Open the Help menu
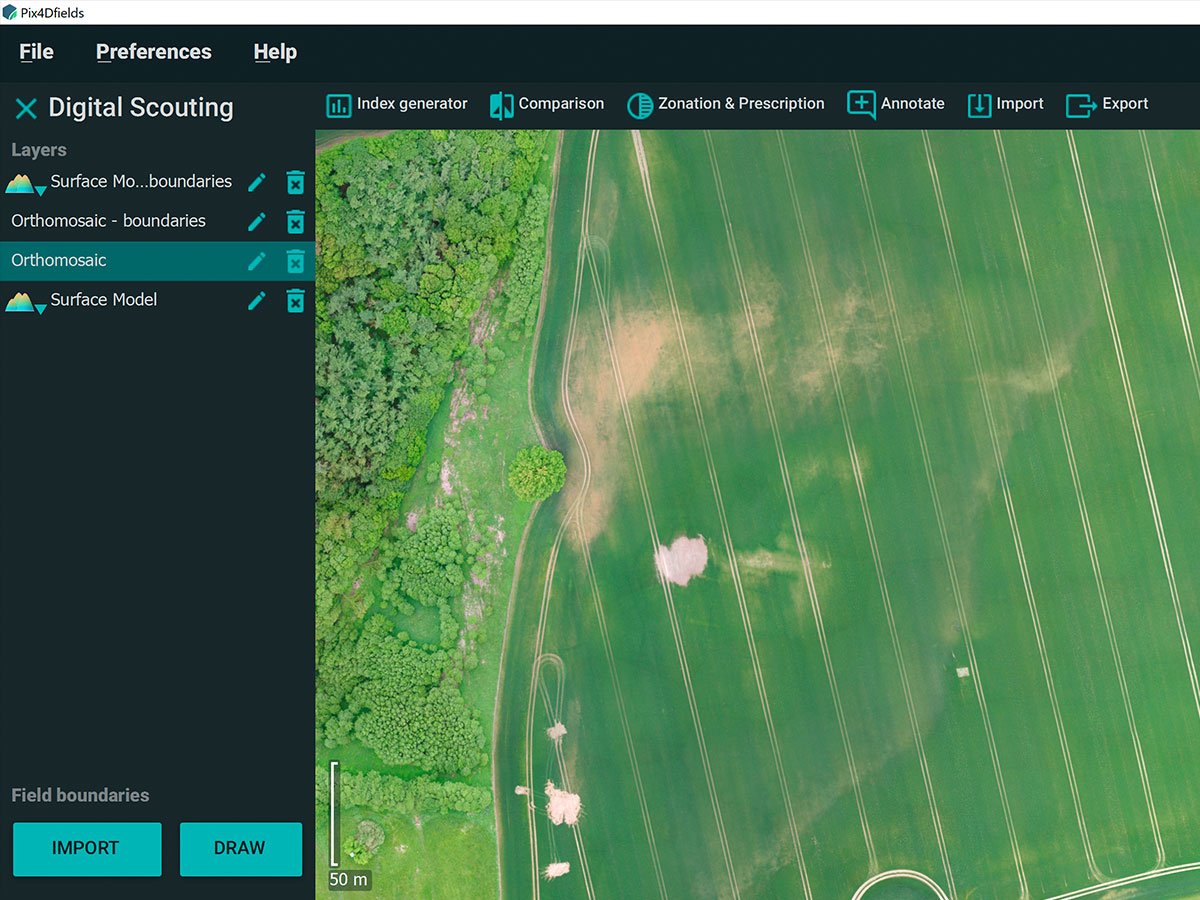 coord(275,52)
